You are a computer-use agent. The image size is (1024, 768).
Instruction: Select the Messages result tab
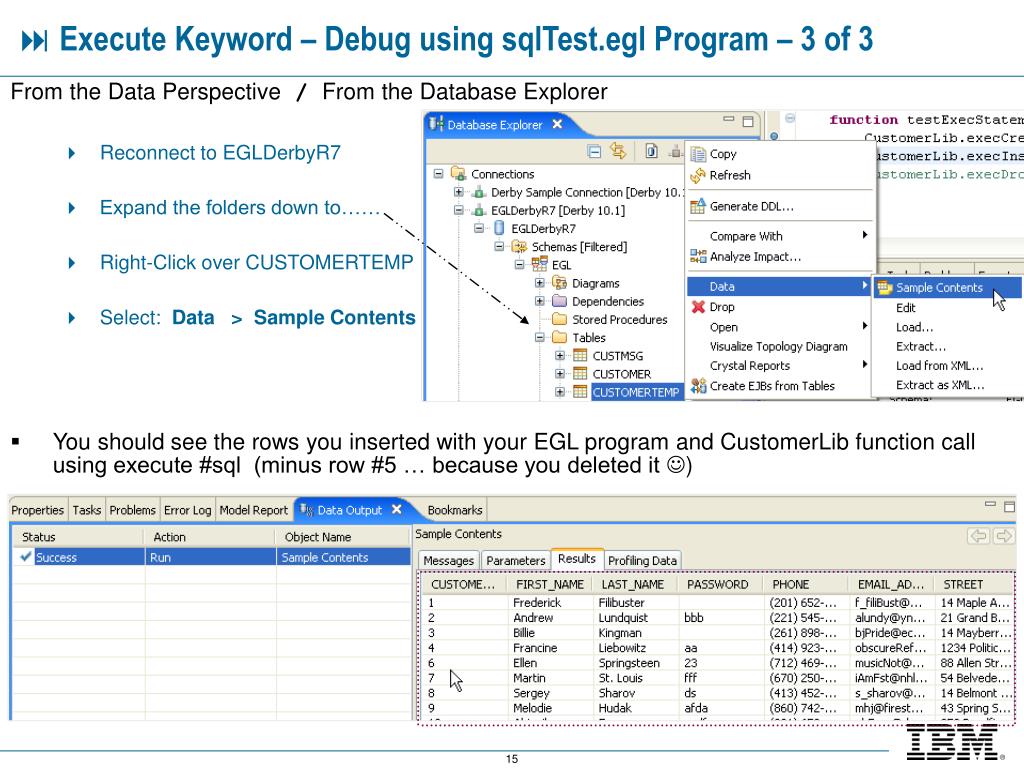pos(448,560)
